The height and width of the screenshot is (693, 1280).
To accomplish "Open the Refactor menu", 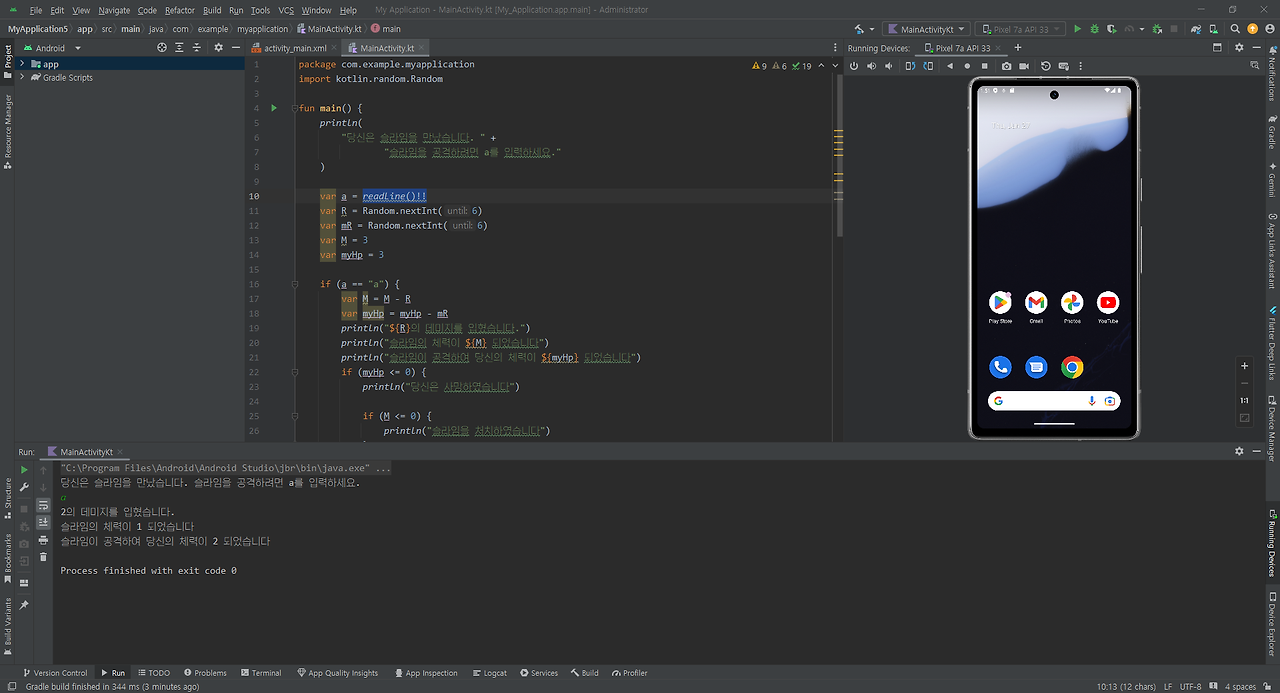I will point(180,10).
